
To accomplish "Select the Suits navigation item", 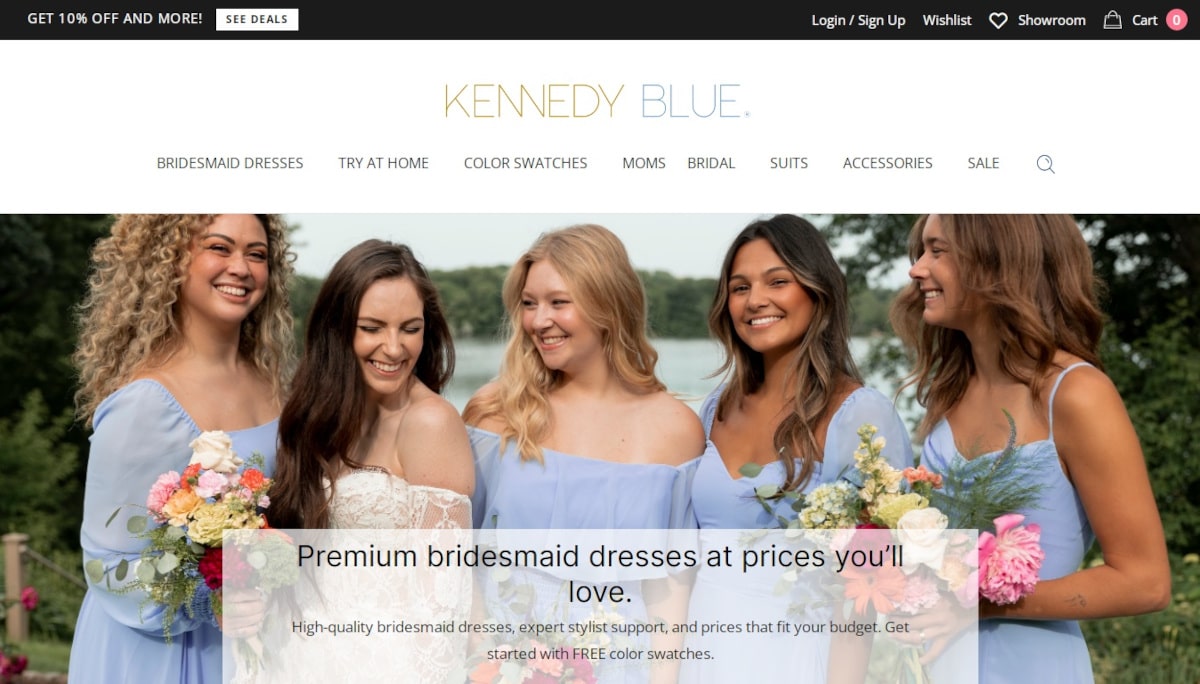I will [789, 163].
